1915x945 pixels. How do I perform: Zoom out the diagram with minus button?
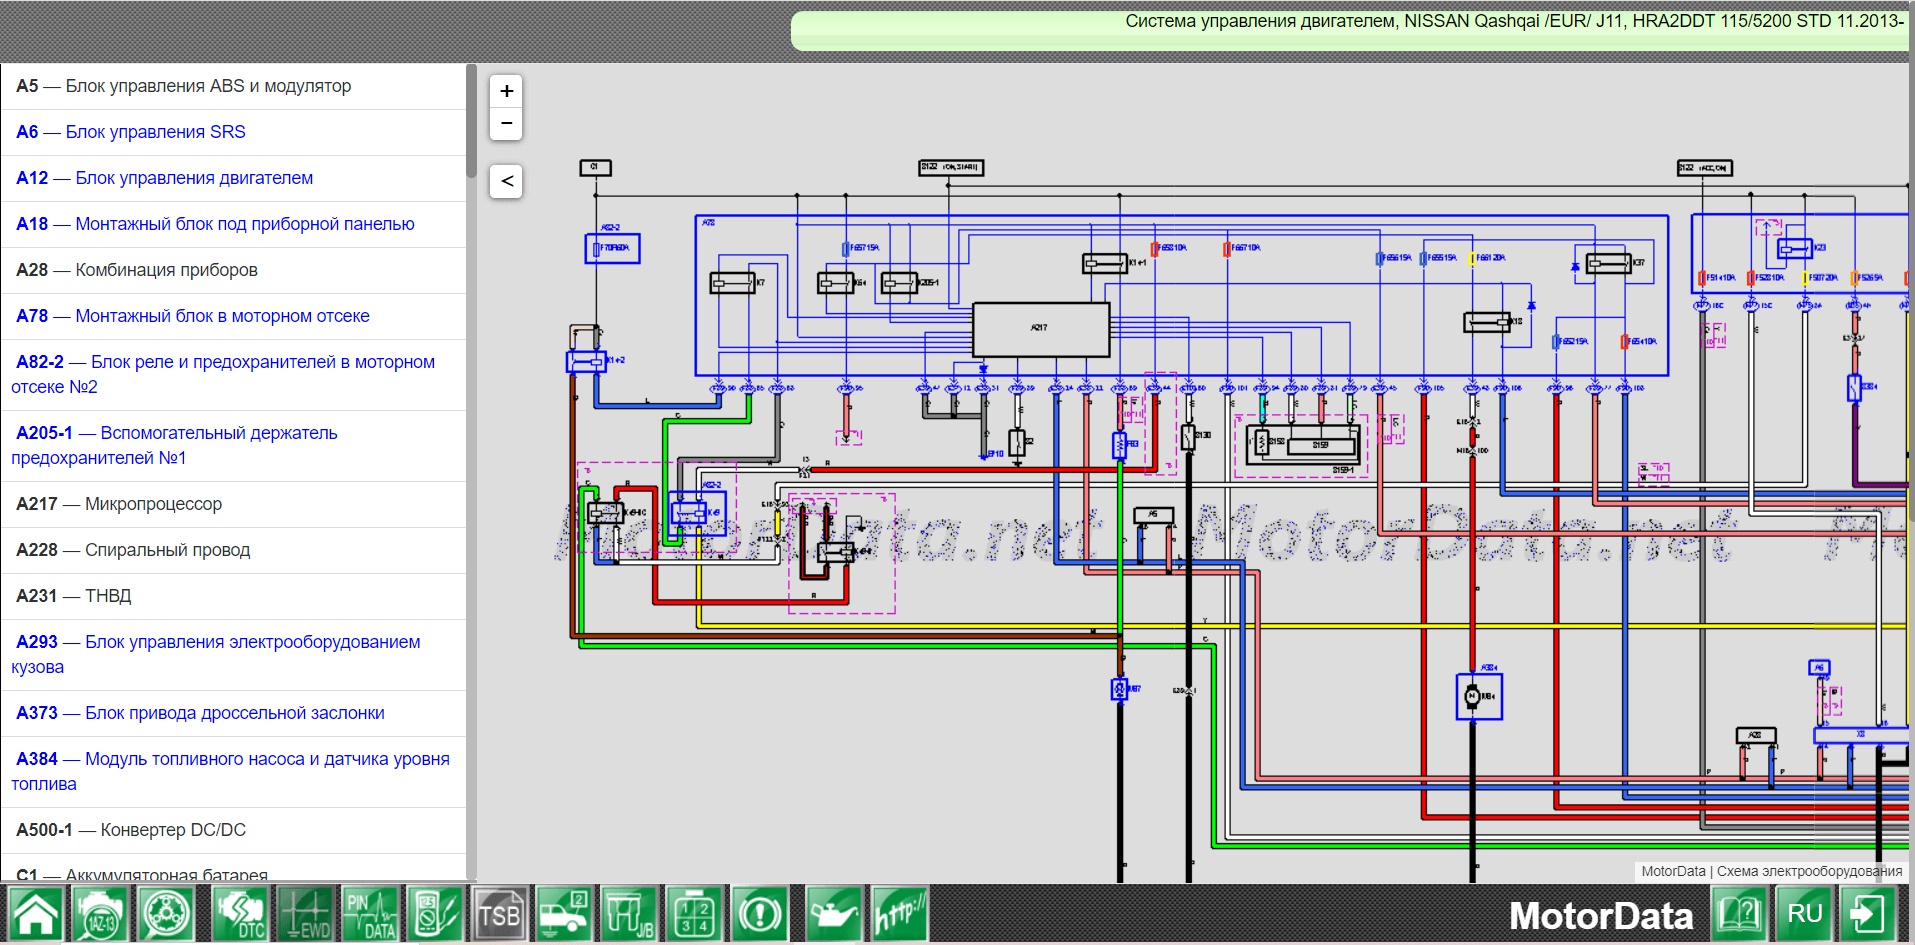point(506,123)
